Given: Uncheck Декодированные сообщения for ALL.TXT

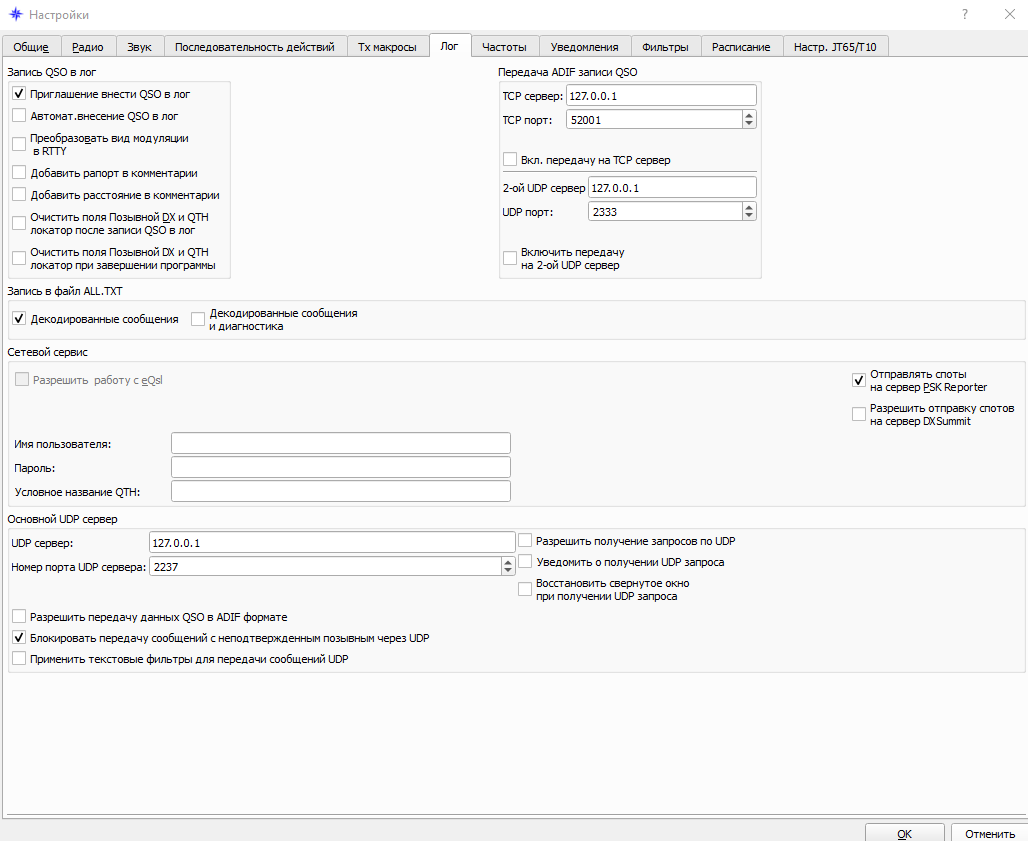Looking at the screenshot, I should (19, 319).
